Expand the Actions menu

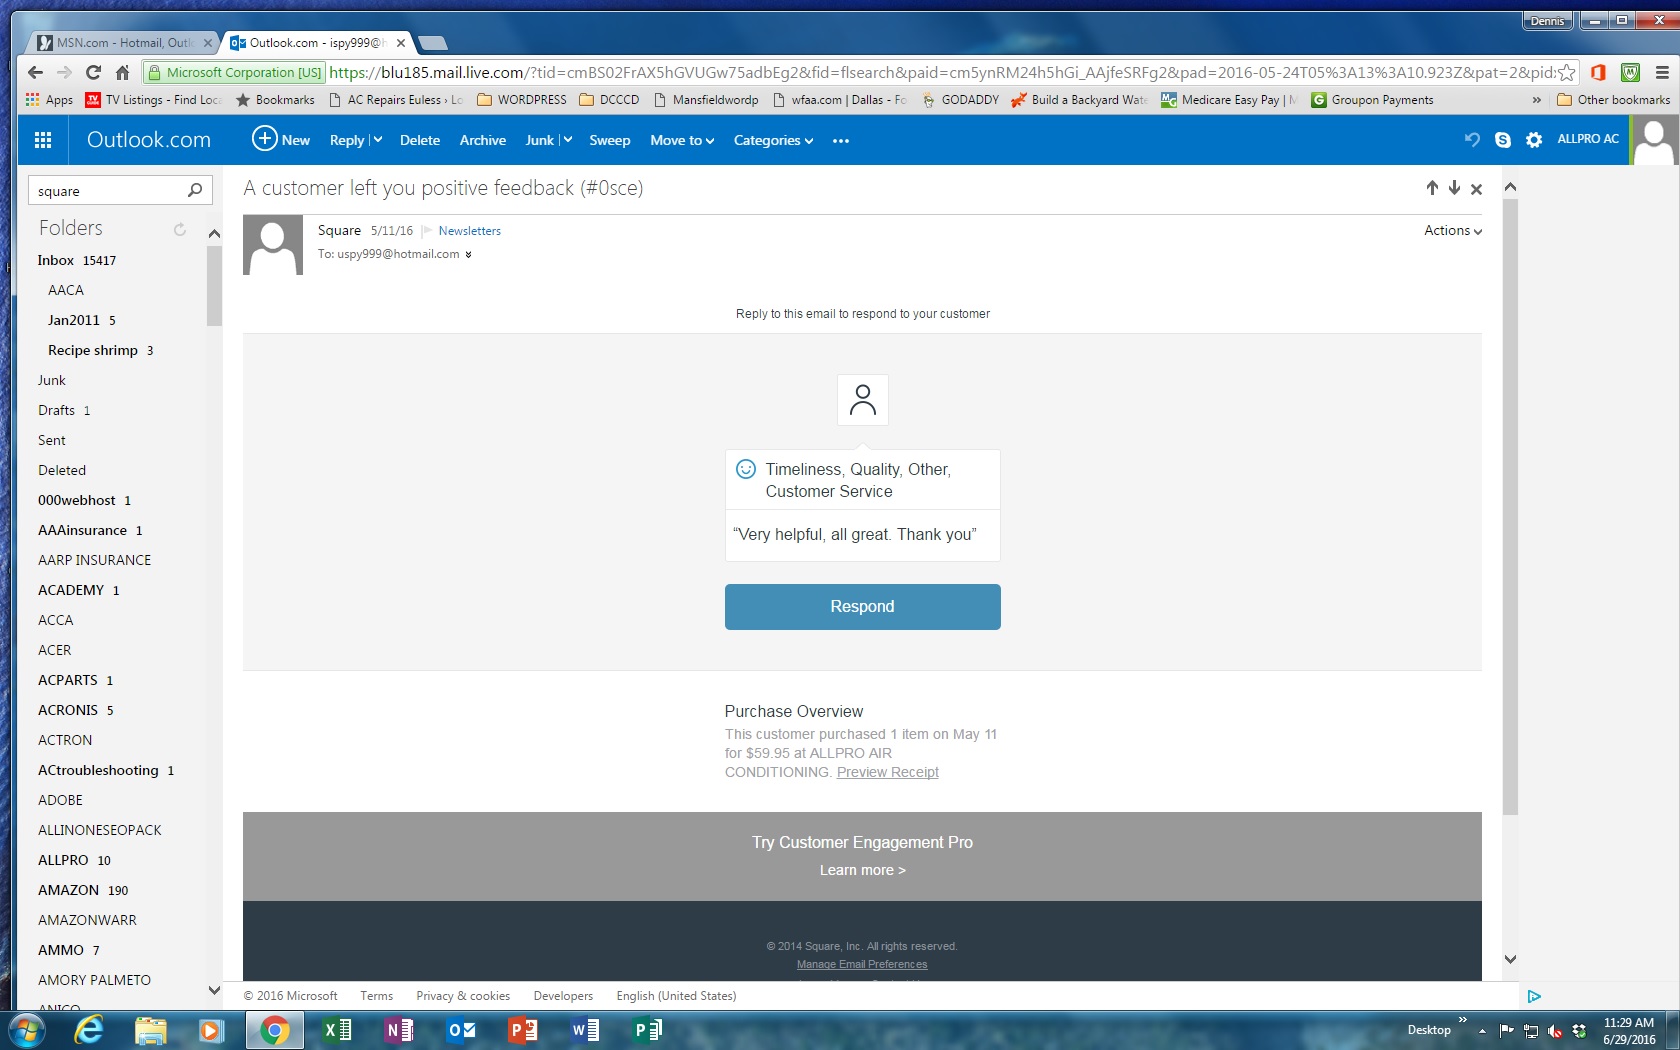[1452, 230]
